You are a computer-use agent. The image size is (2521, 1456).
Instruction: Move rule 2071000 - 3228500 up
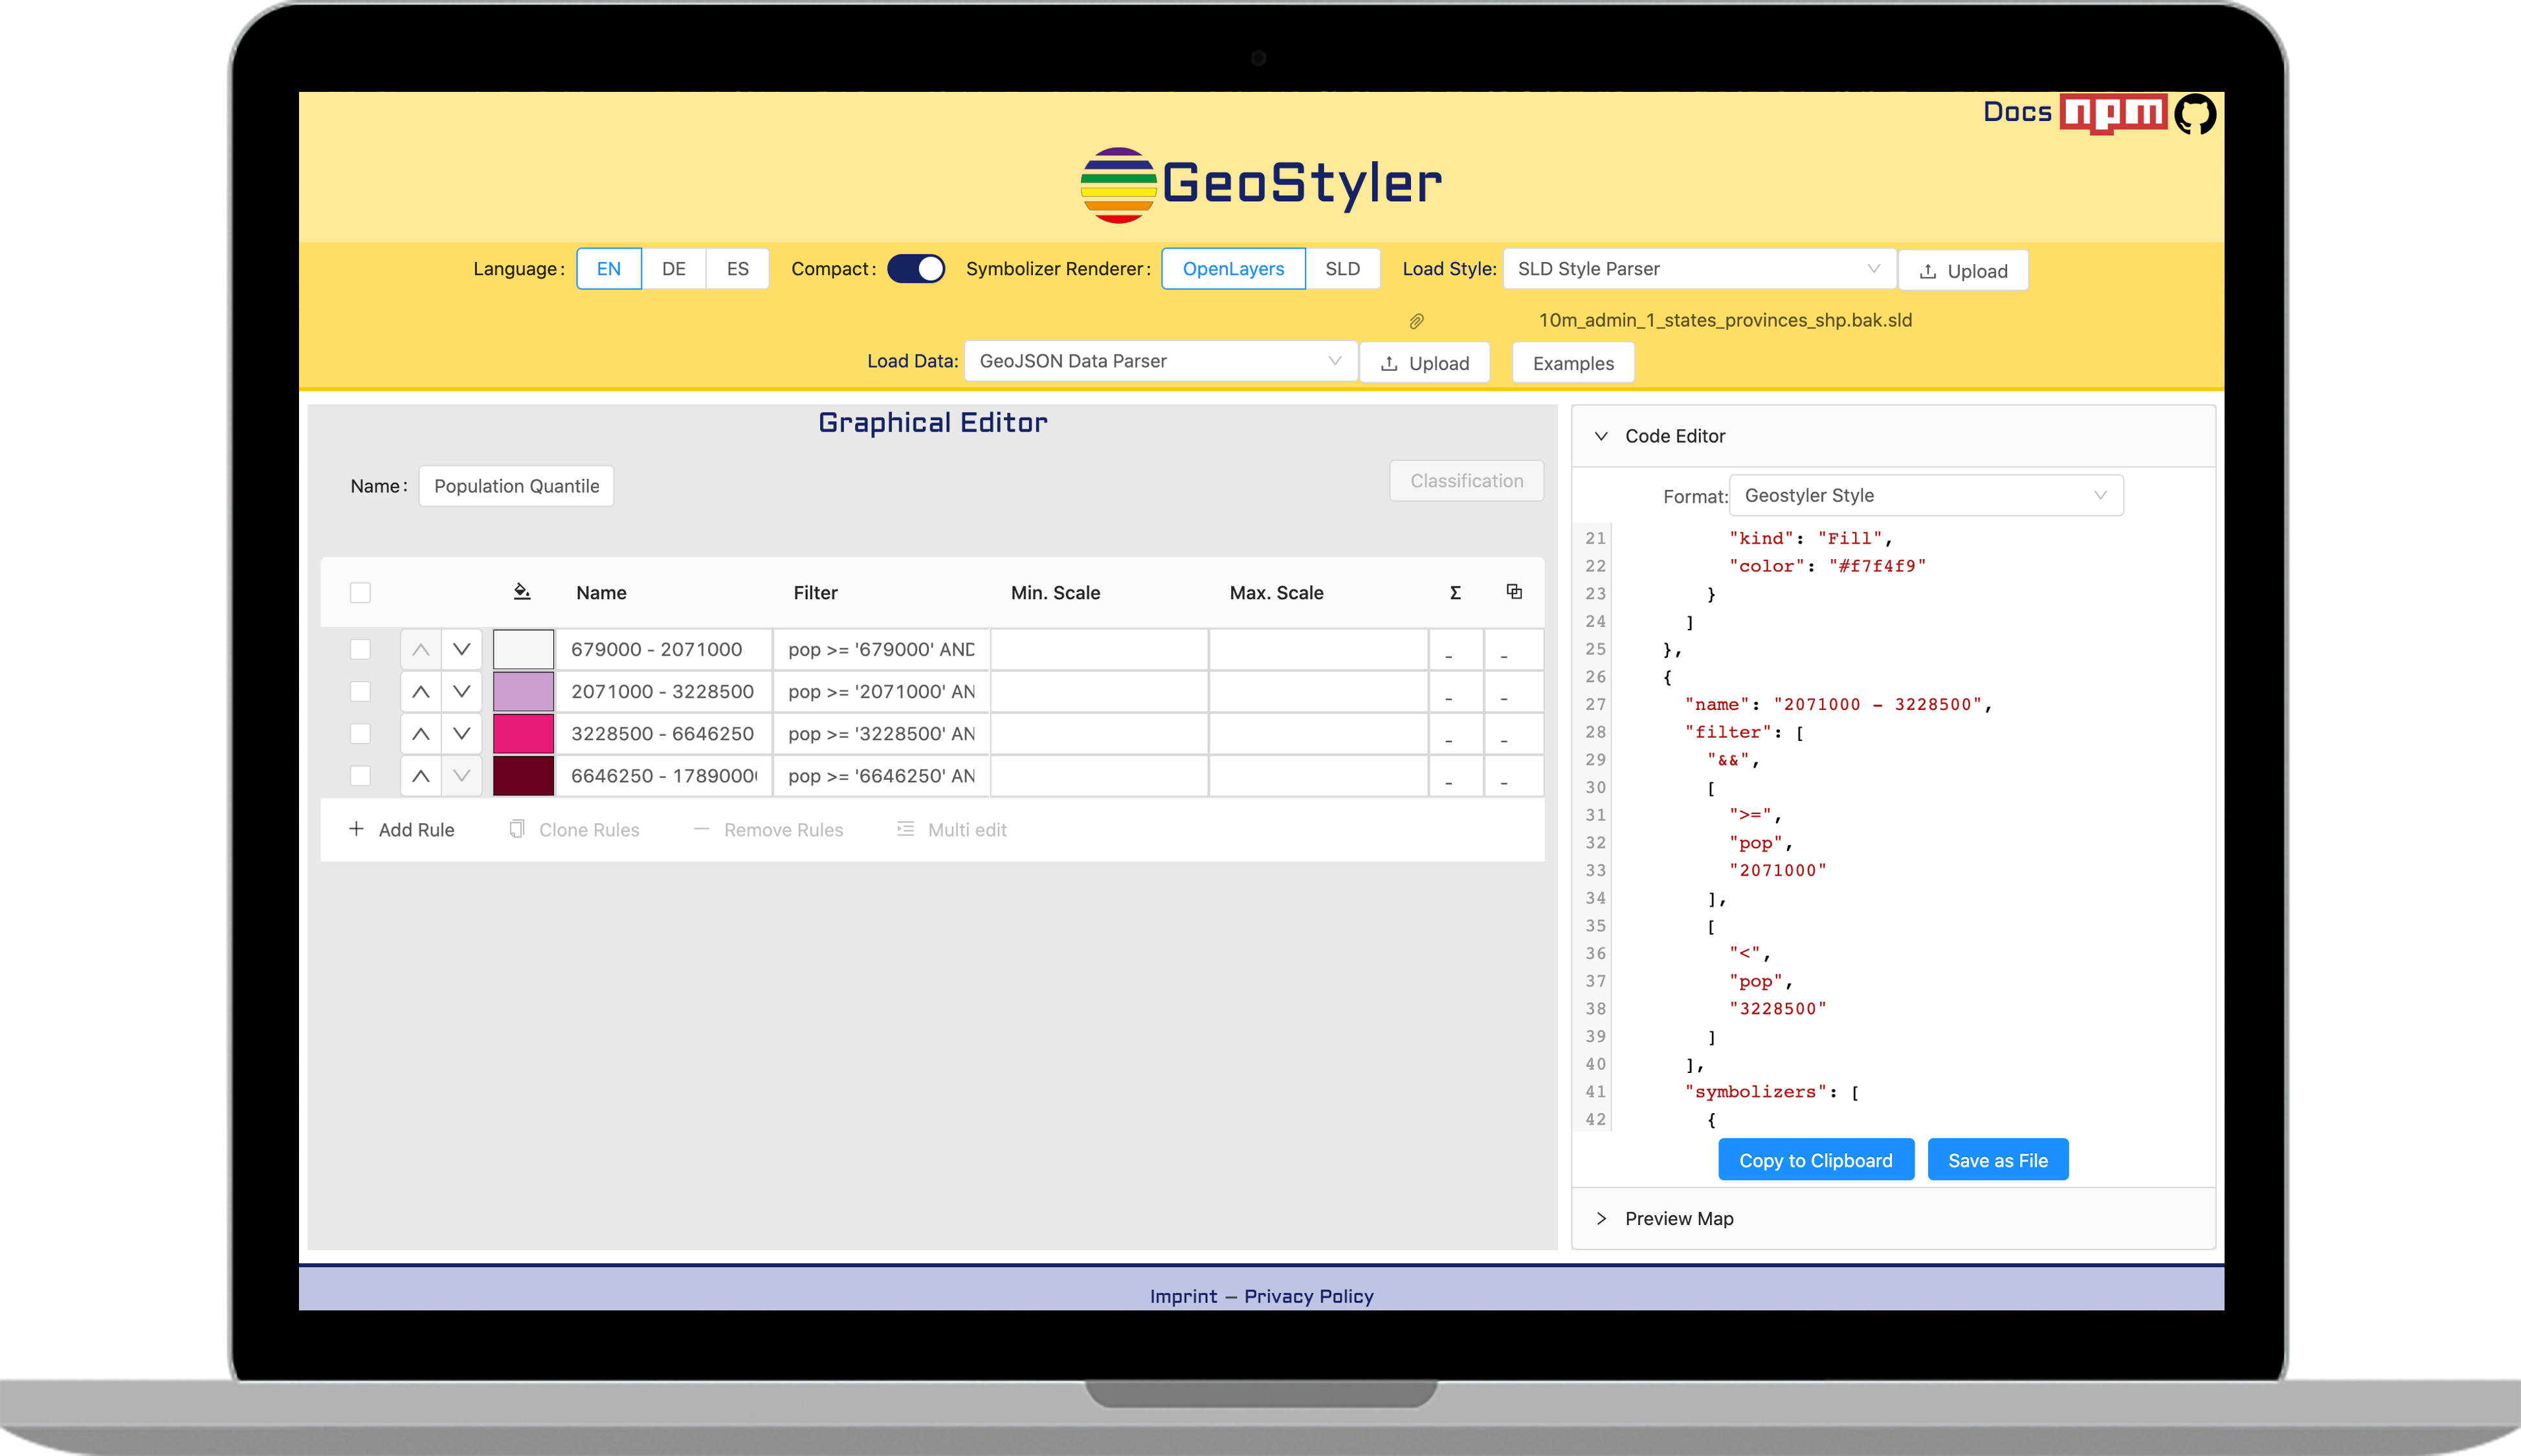pos(421,691)
